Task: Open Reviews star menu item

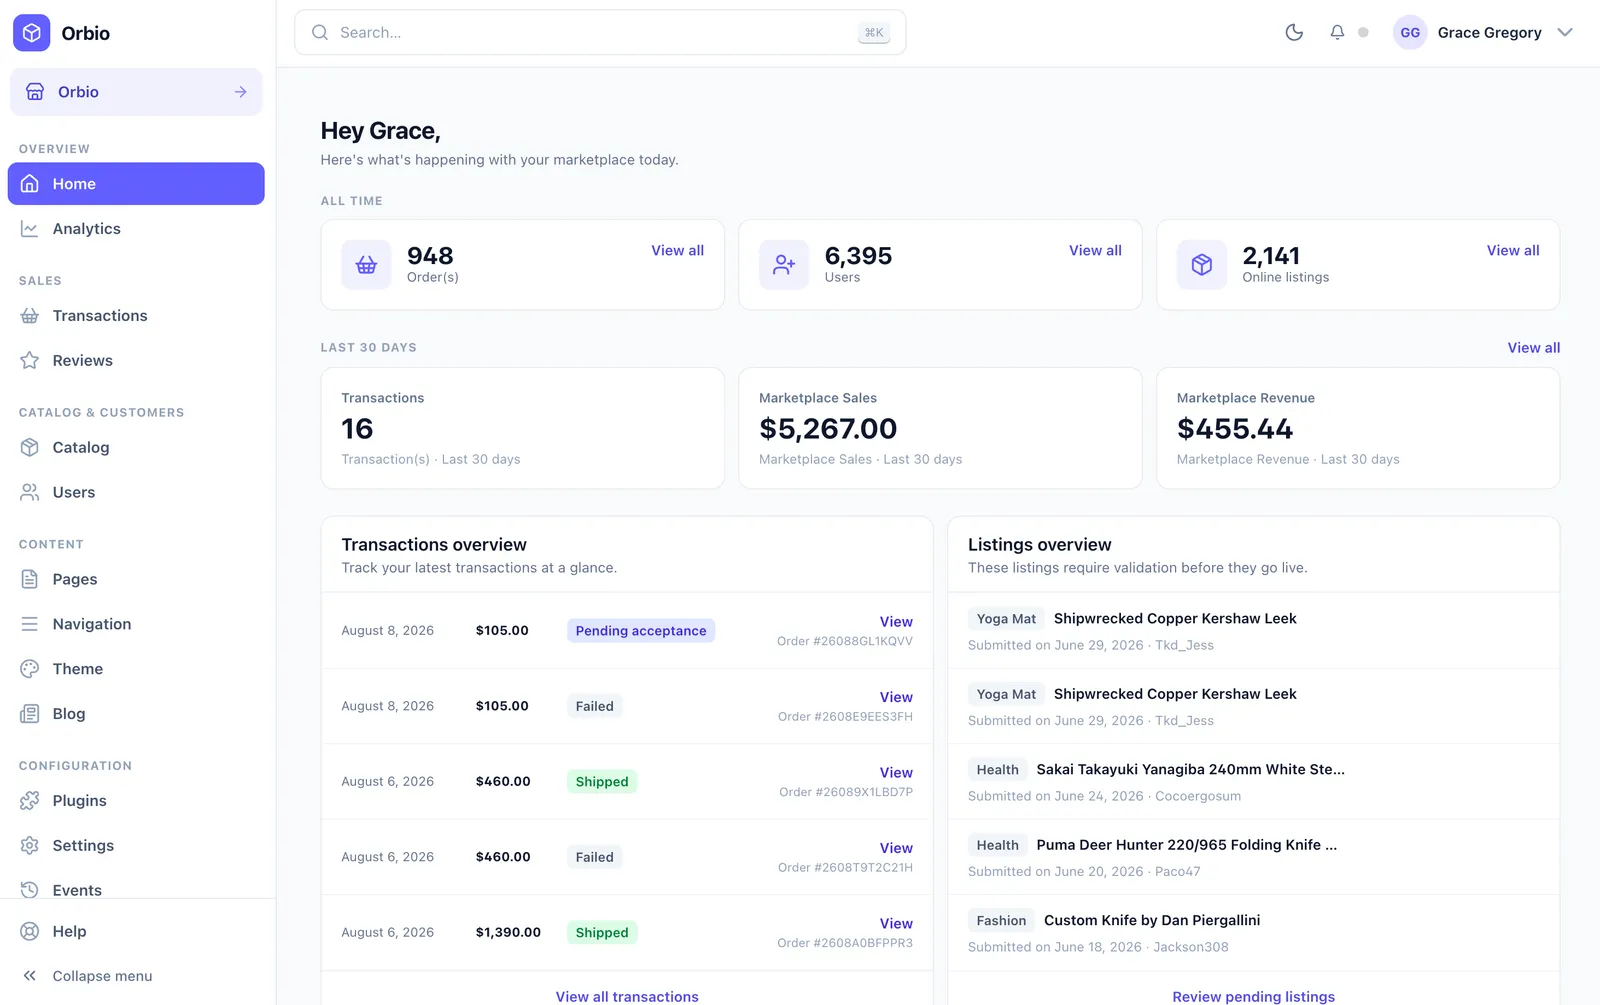Action: (x=136, y=361)
